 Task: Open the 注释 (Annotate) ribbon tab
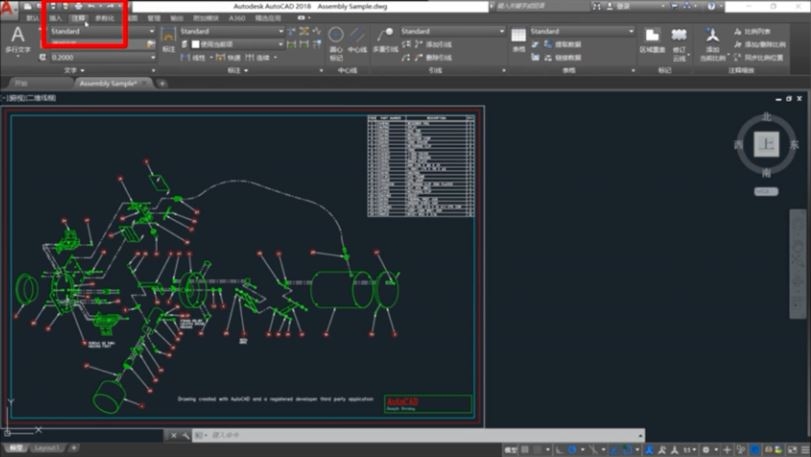78,18
